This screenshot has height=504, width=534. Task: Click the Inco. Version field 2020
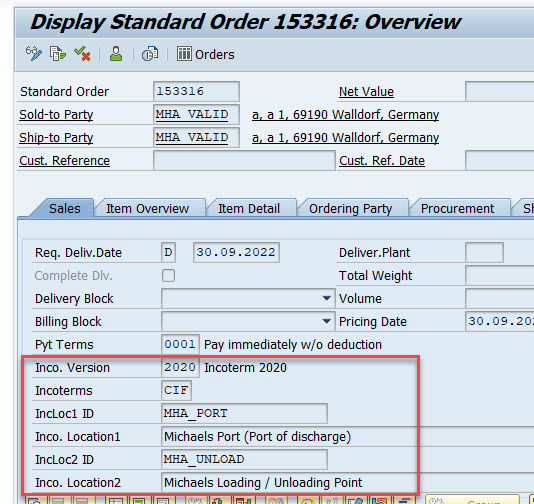(x=180, y=367)
